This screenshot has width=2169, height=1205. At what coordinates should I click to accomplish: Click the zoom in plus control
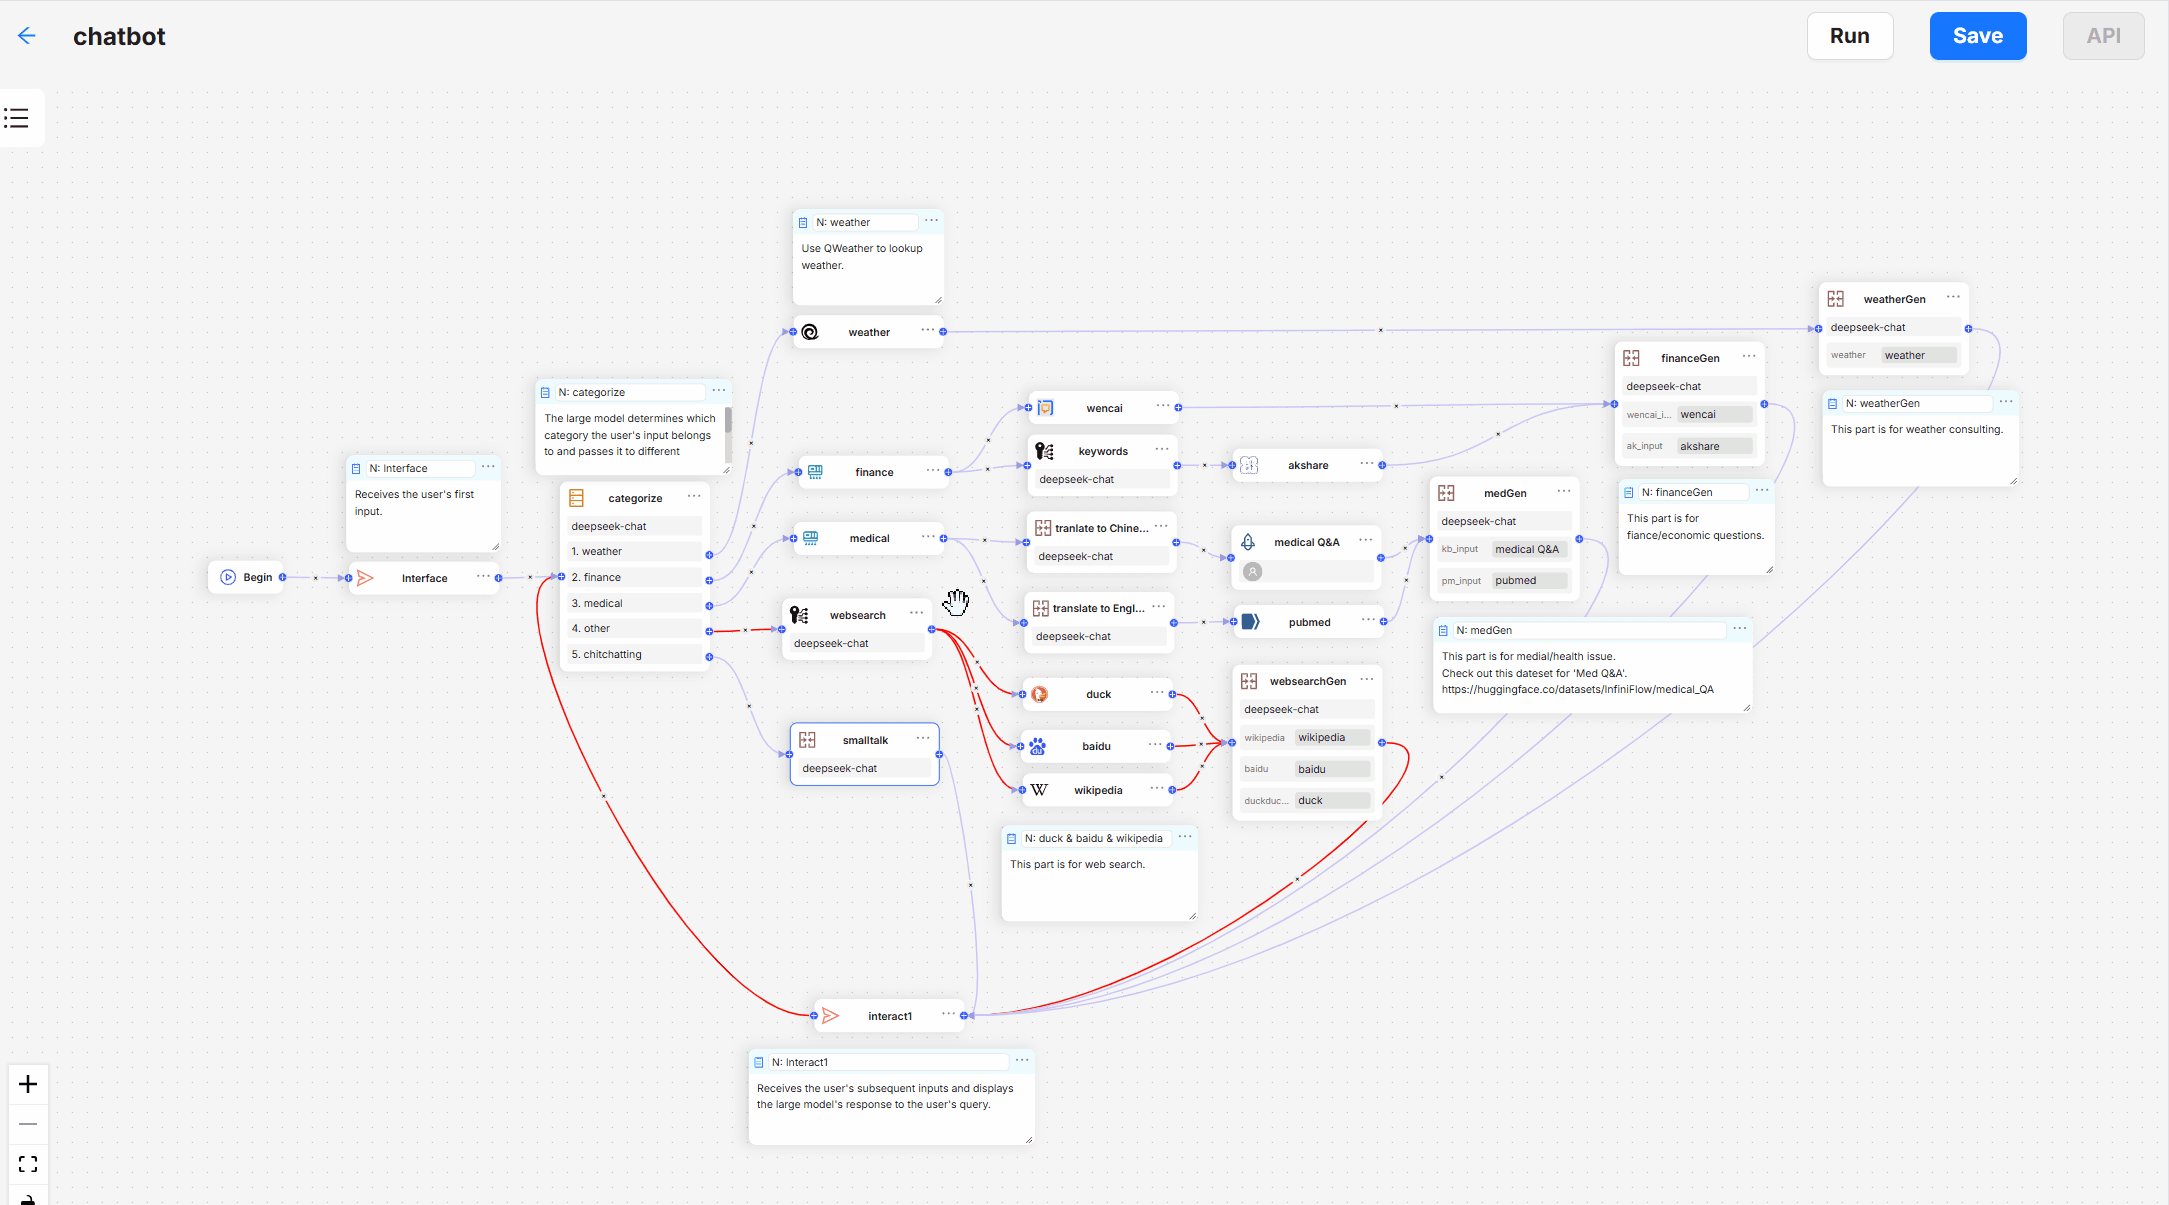[x=28, y=1084]
